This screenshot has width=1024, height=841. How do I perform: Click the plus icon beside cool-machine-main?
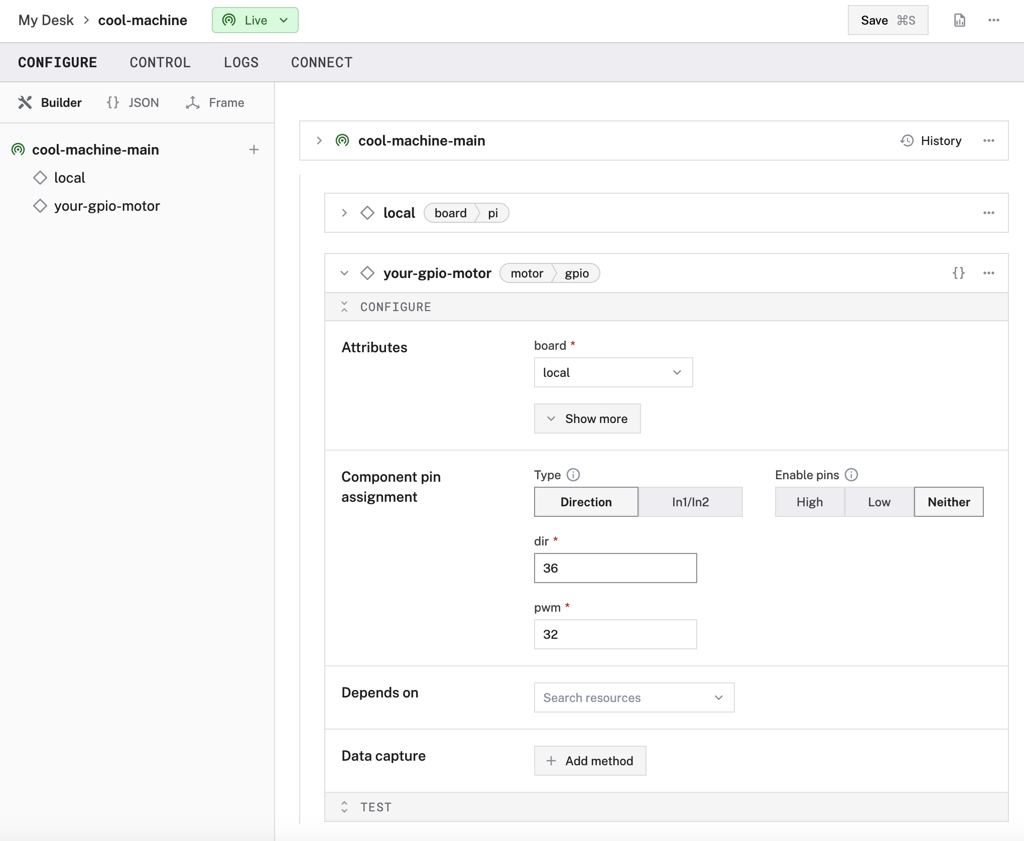254,150
